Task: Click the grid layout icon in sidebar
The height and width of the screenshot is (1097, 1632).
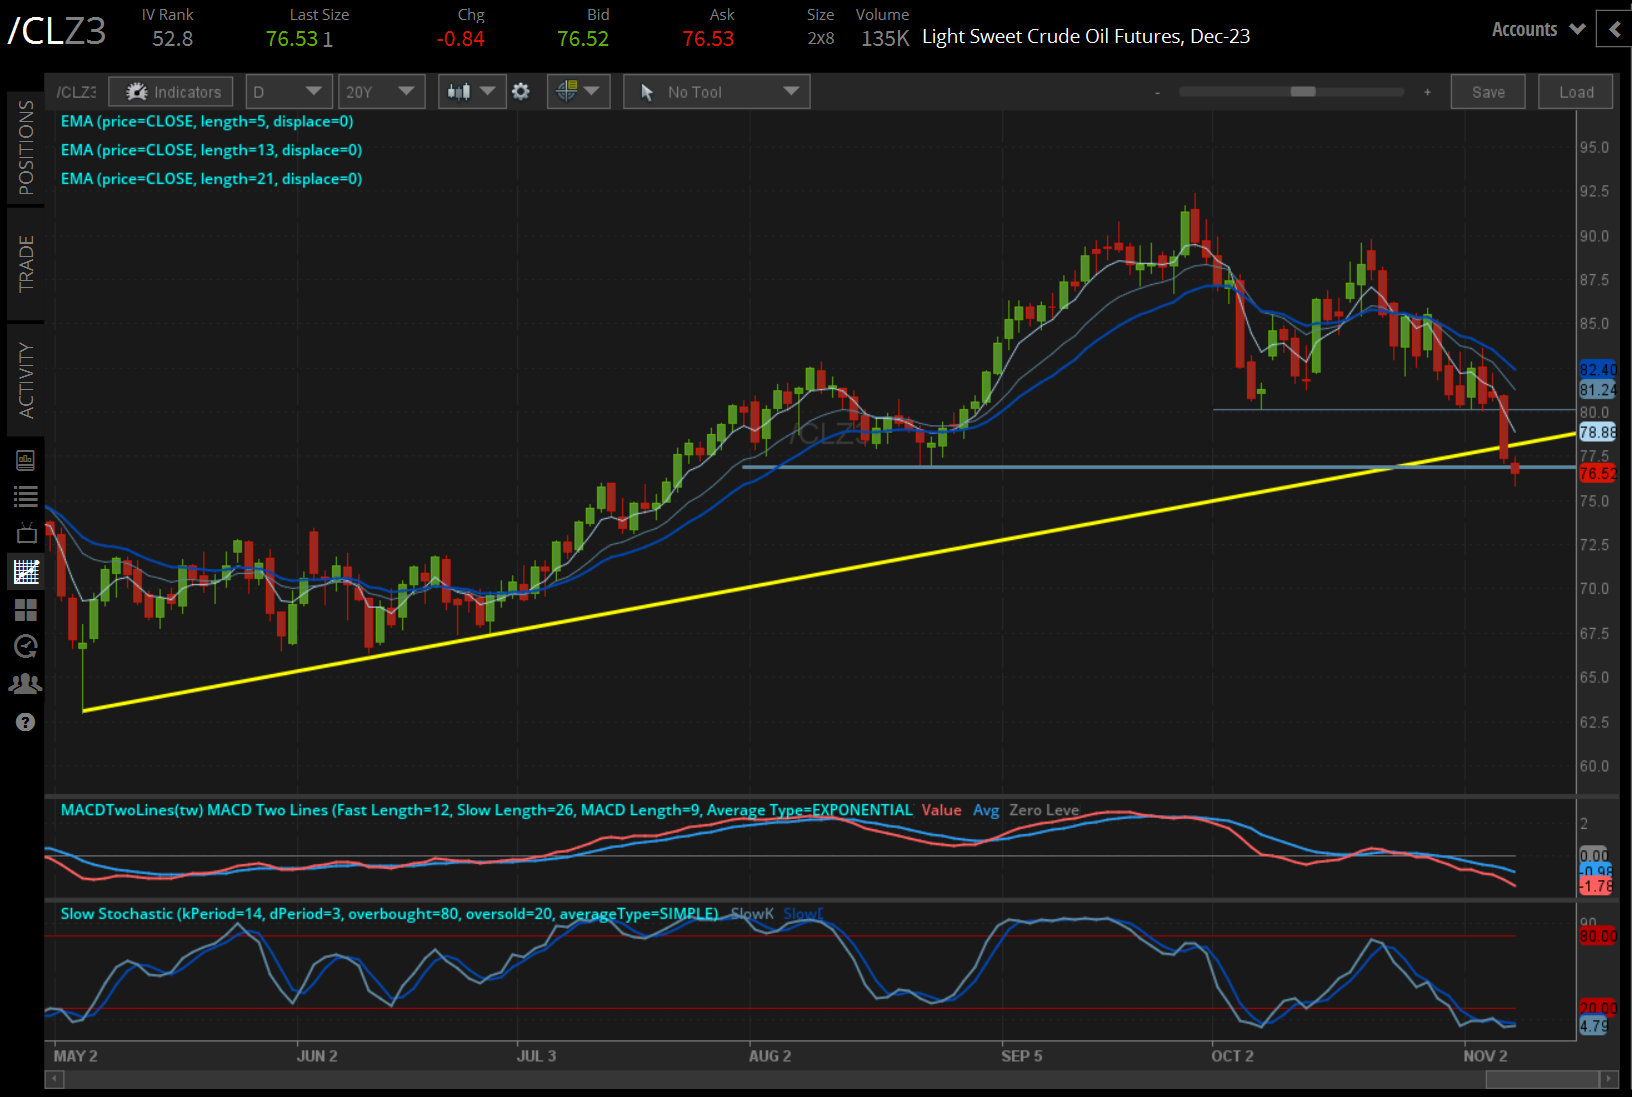Action: click(x=26, y=610)
